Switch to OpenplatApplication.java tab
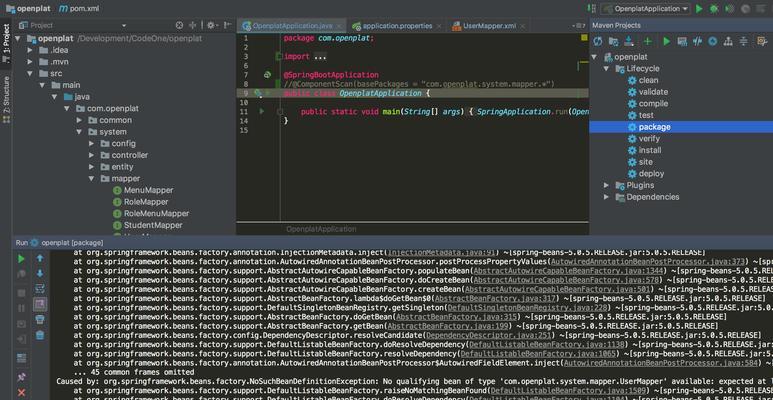773x400 pixels. click(x=292, y=26)
